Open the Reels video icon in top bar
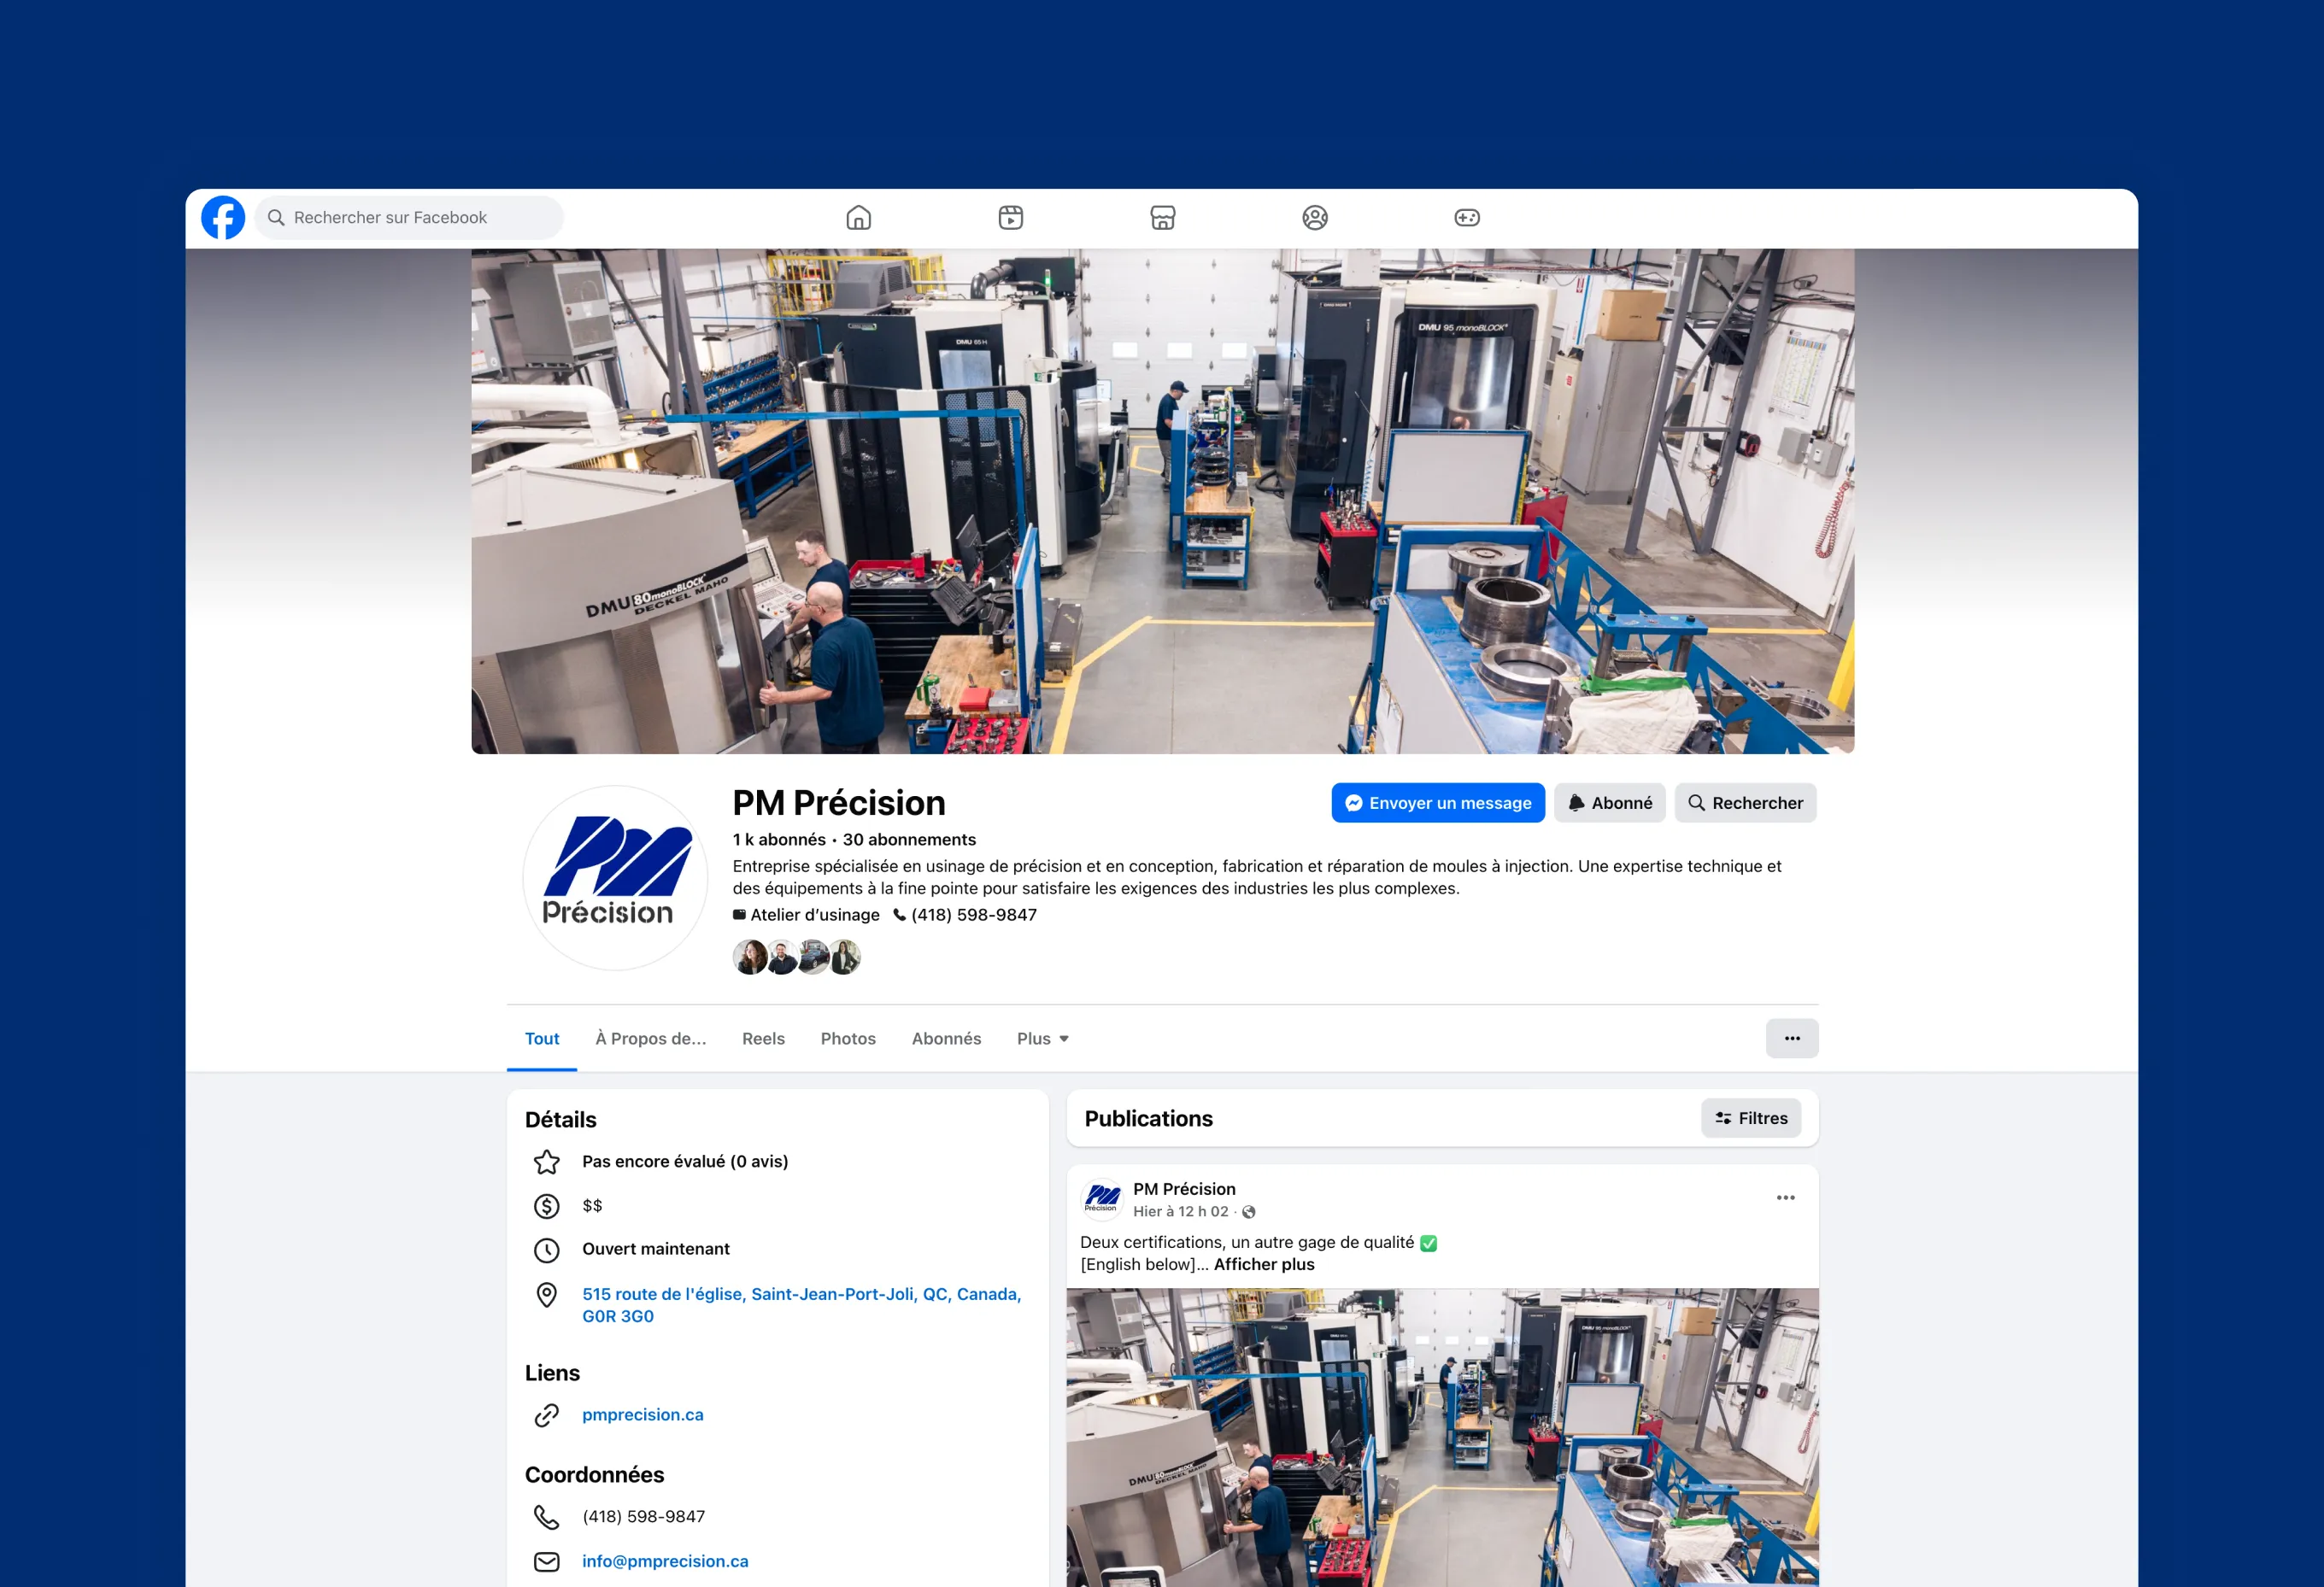The height and width of the screenshot is (1587, 2324). point(1011,218)
